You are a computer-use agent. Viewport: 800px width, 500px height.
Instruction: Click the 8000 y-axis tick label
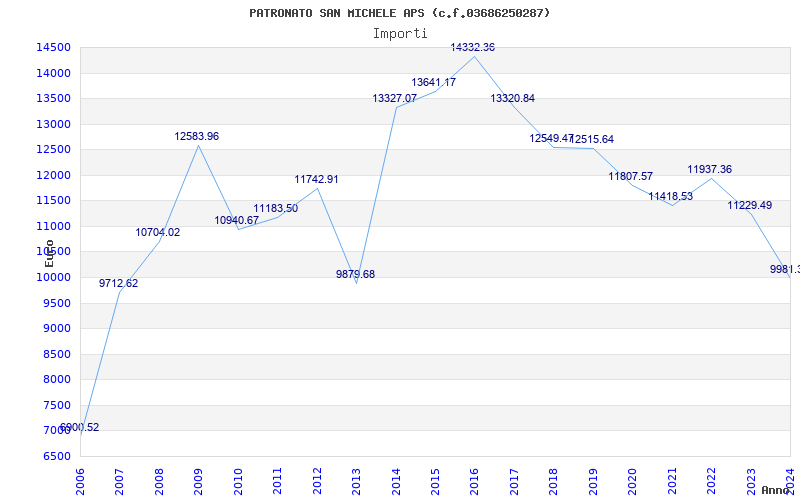coord(56,380)
